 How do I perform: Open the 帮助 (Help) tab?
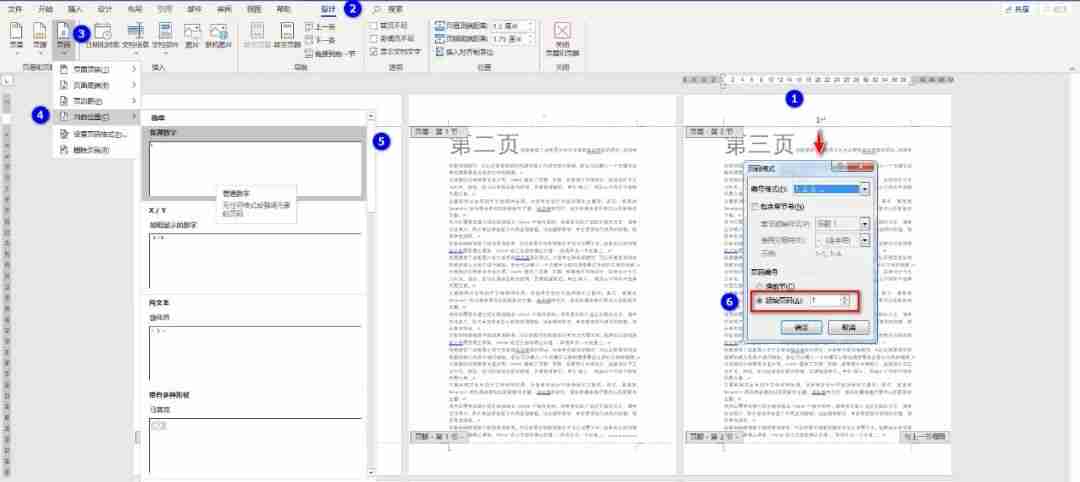[x=284, y=10]
